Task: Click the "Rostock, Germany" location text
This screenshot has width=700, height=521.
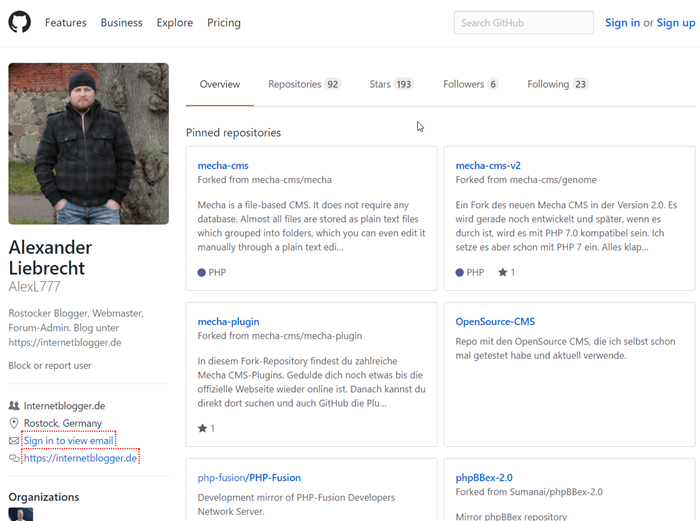Action: point(63,423)
